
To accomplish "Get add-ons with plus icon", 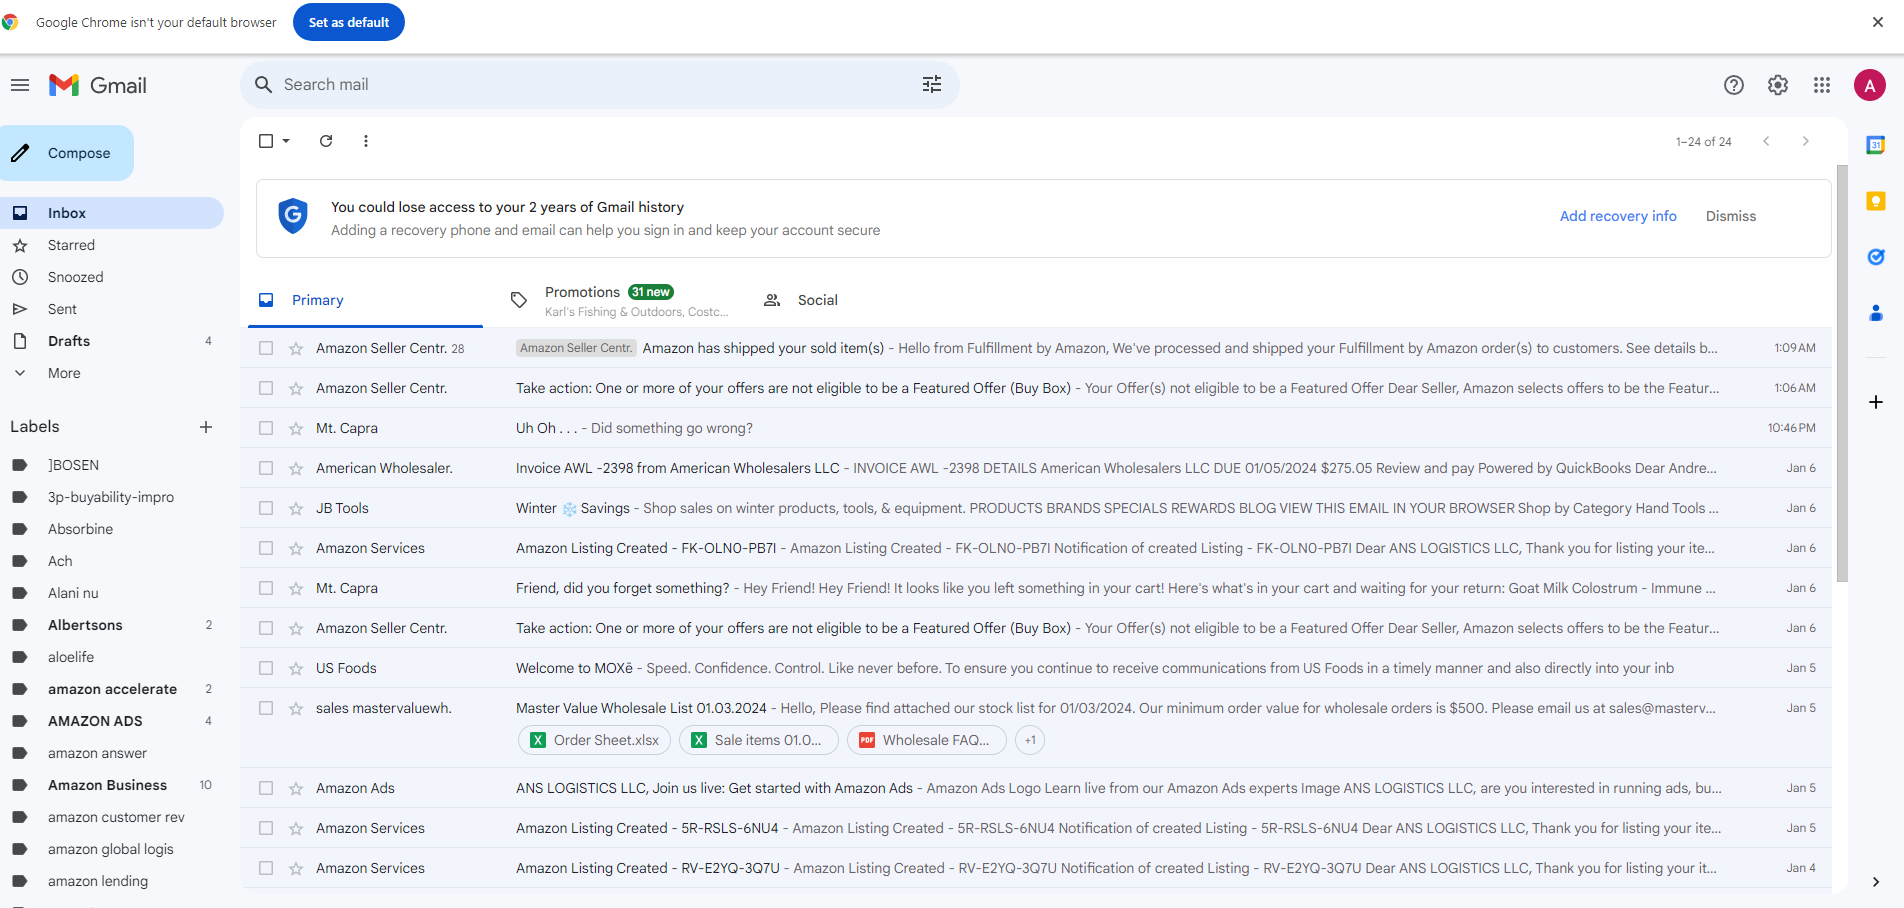I will 1876,402.
